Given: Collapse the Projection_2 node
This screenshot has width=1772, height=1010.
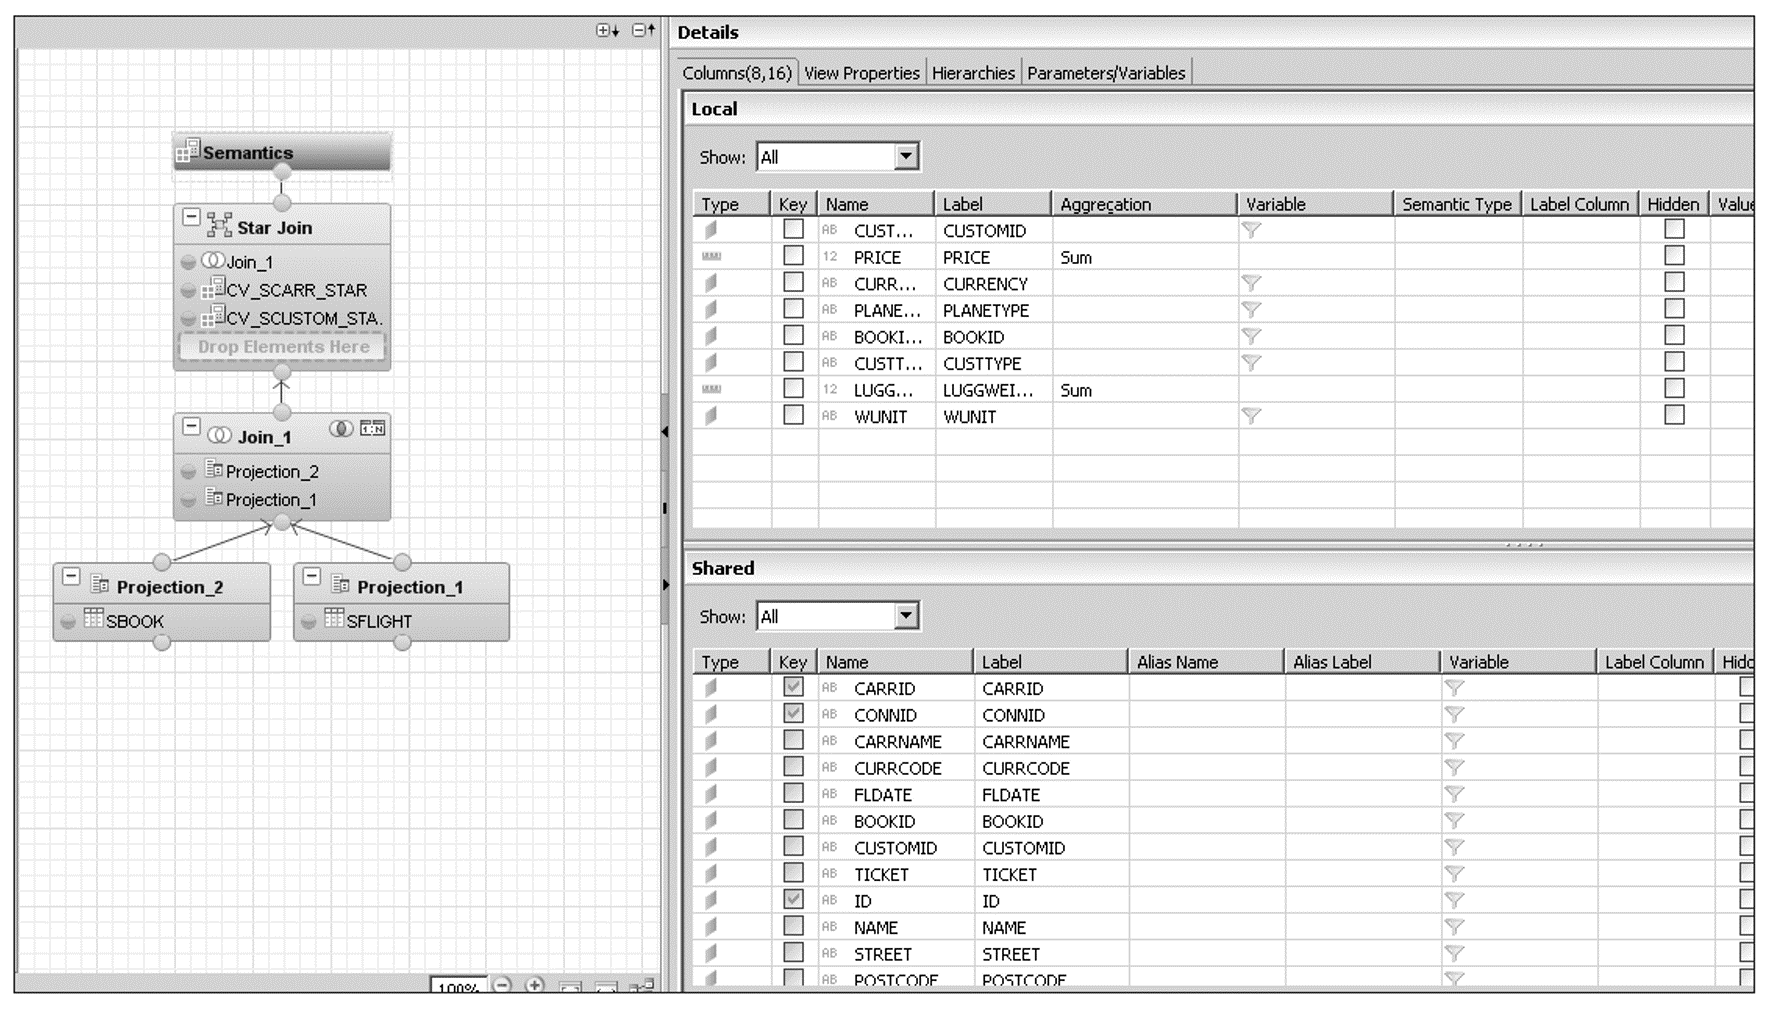Looking at the screenshot, I should coord(71,576).
